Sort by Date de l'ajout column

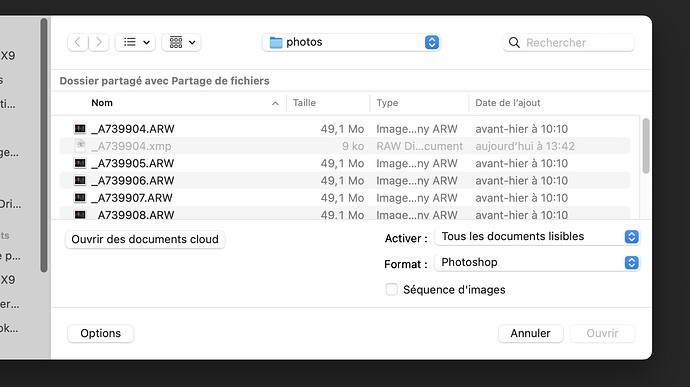pos(507,103)
